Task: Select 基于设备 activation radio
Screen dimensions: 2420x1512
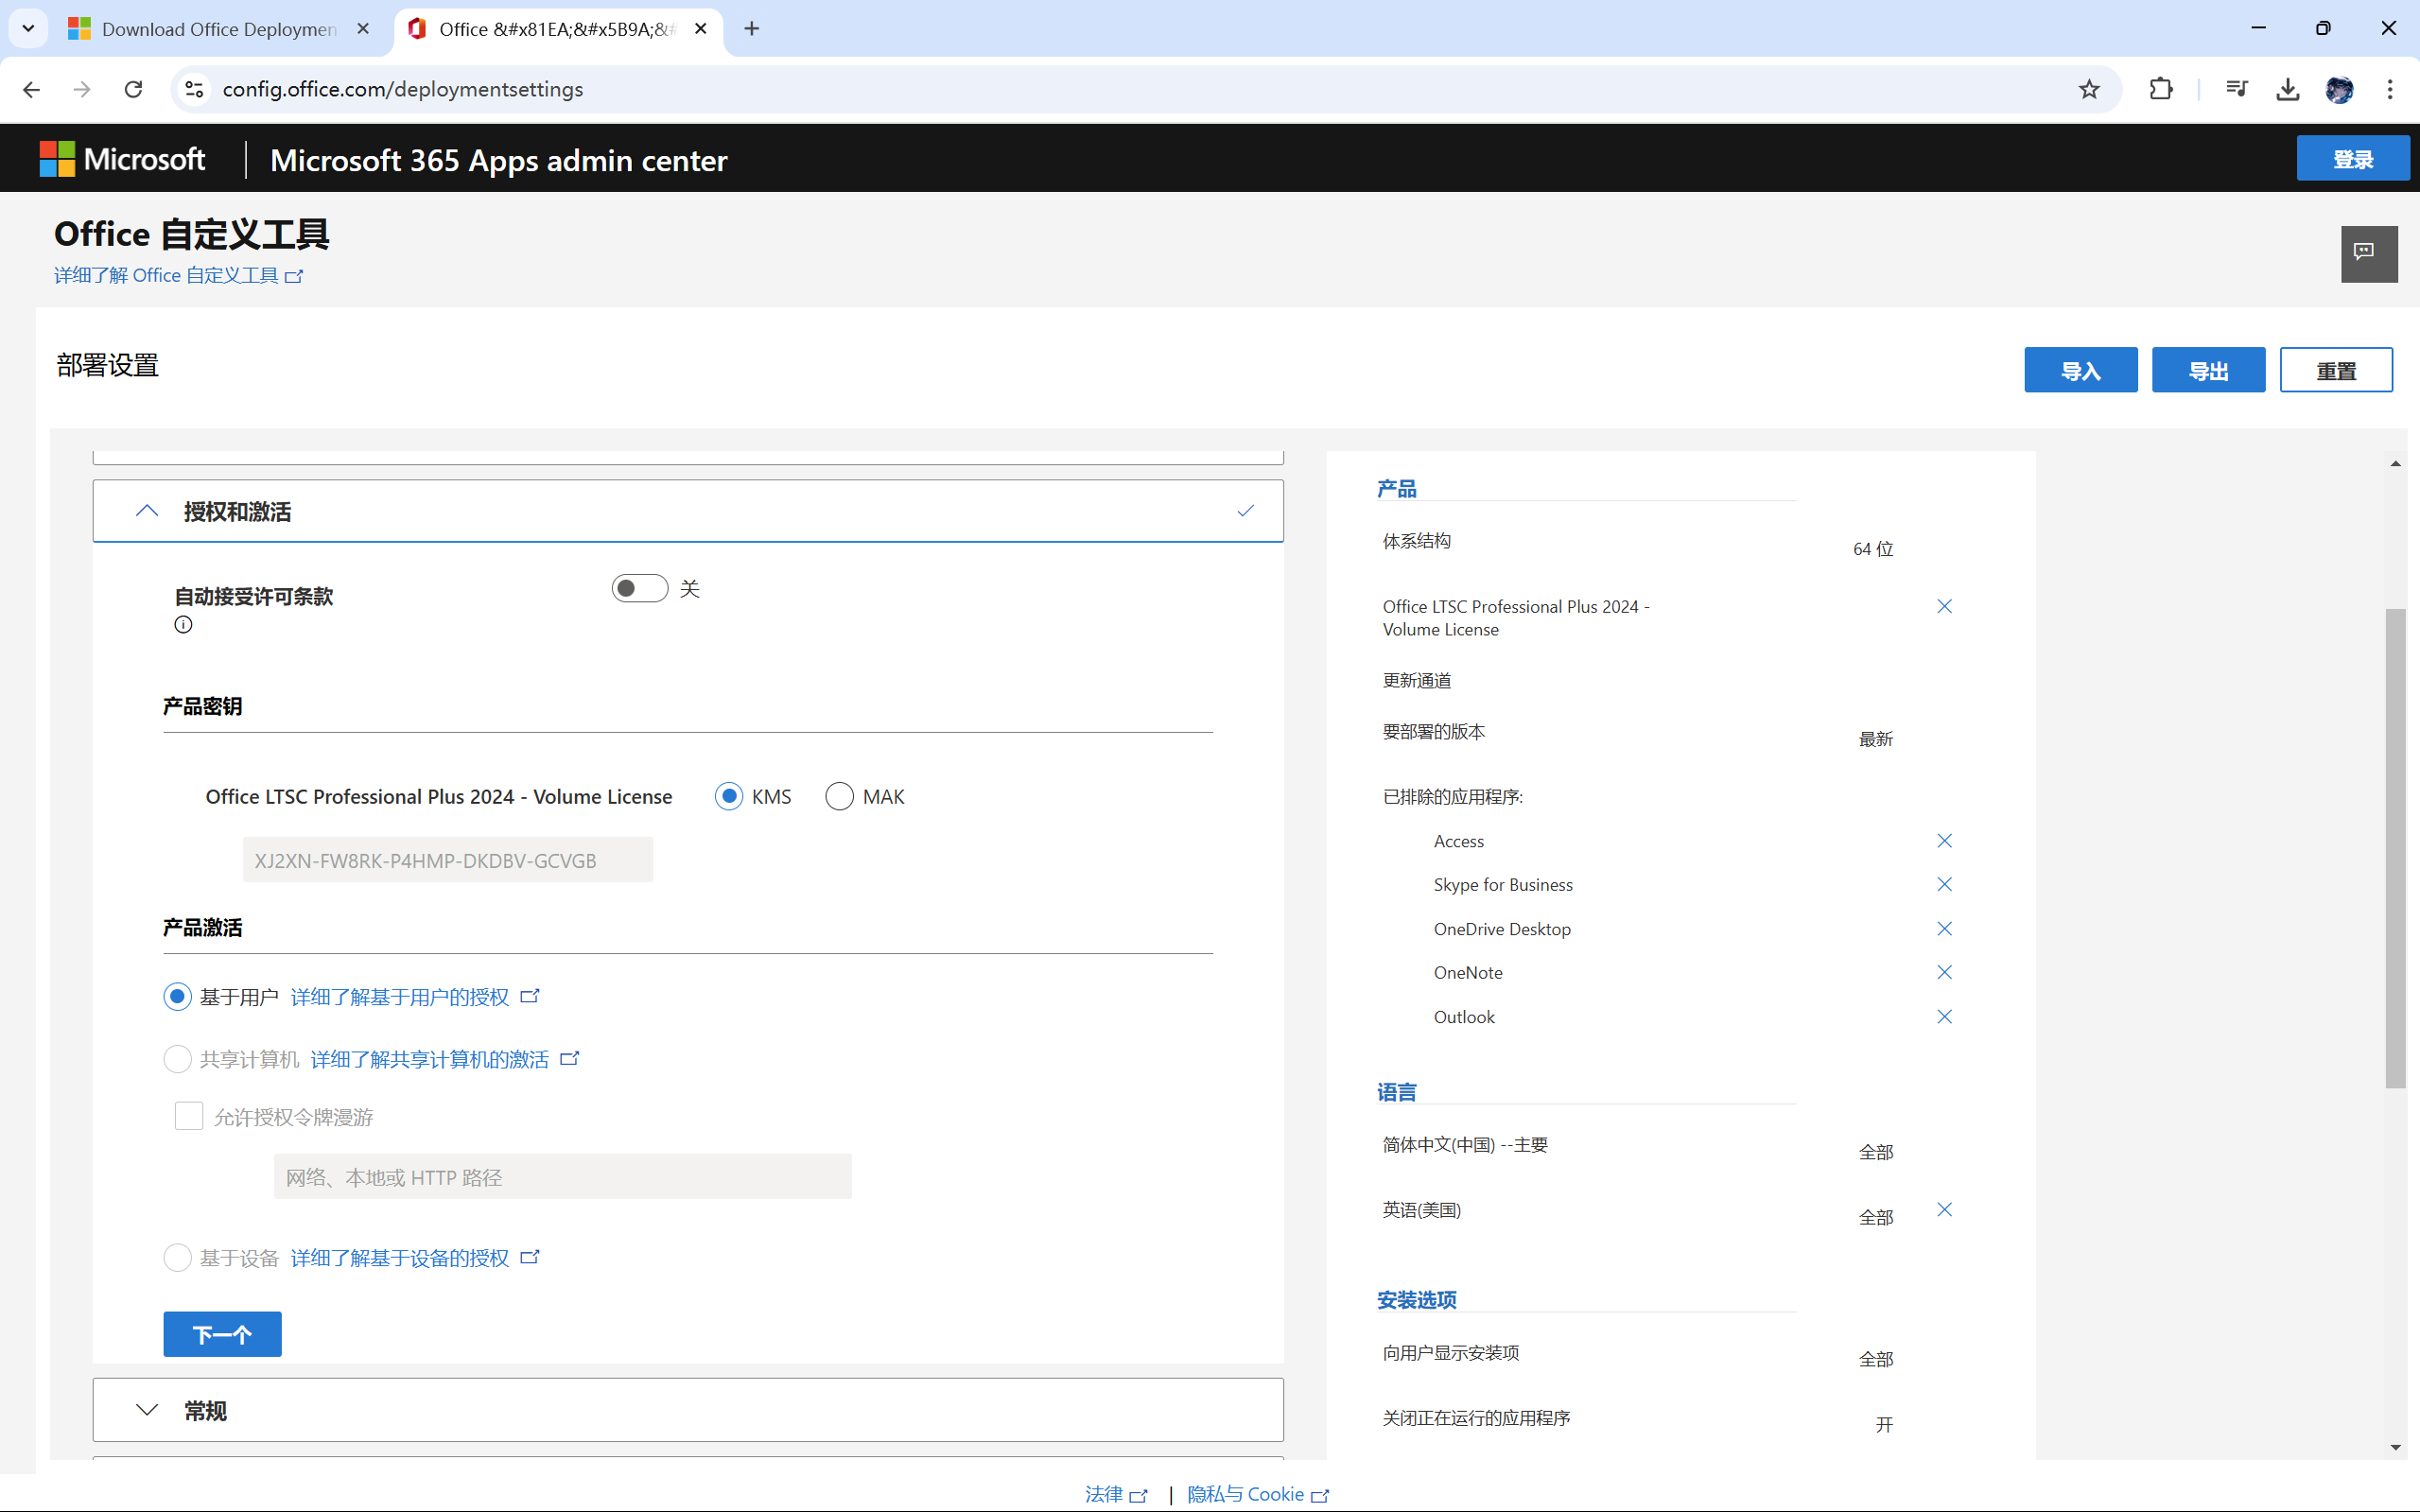Action: click(177, 1258)
